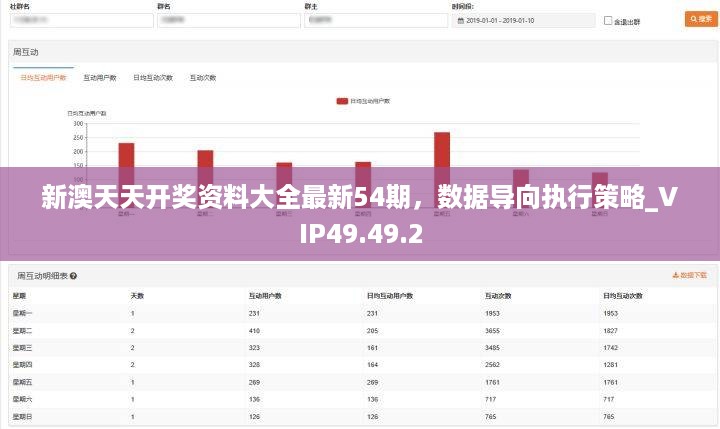Switch to the 日均互动用户数 tab
This screenshot has height=429, width=720.
point(43,77)
